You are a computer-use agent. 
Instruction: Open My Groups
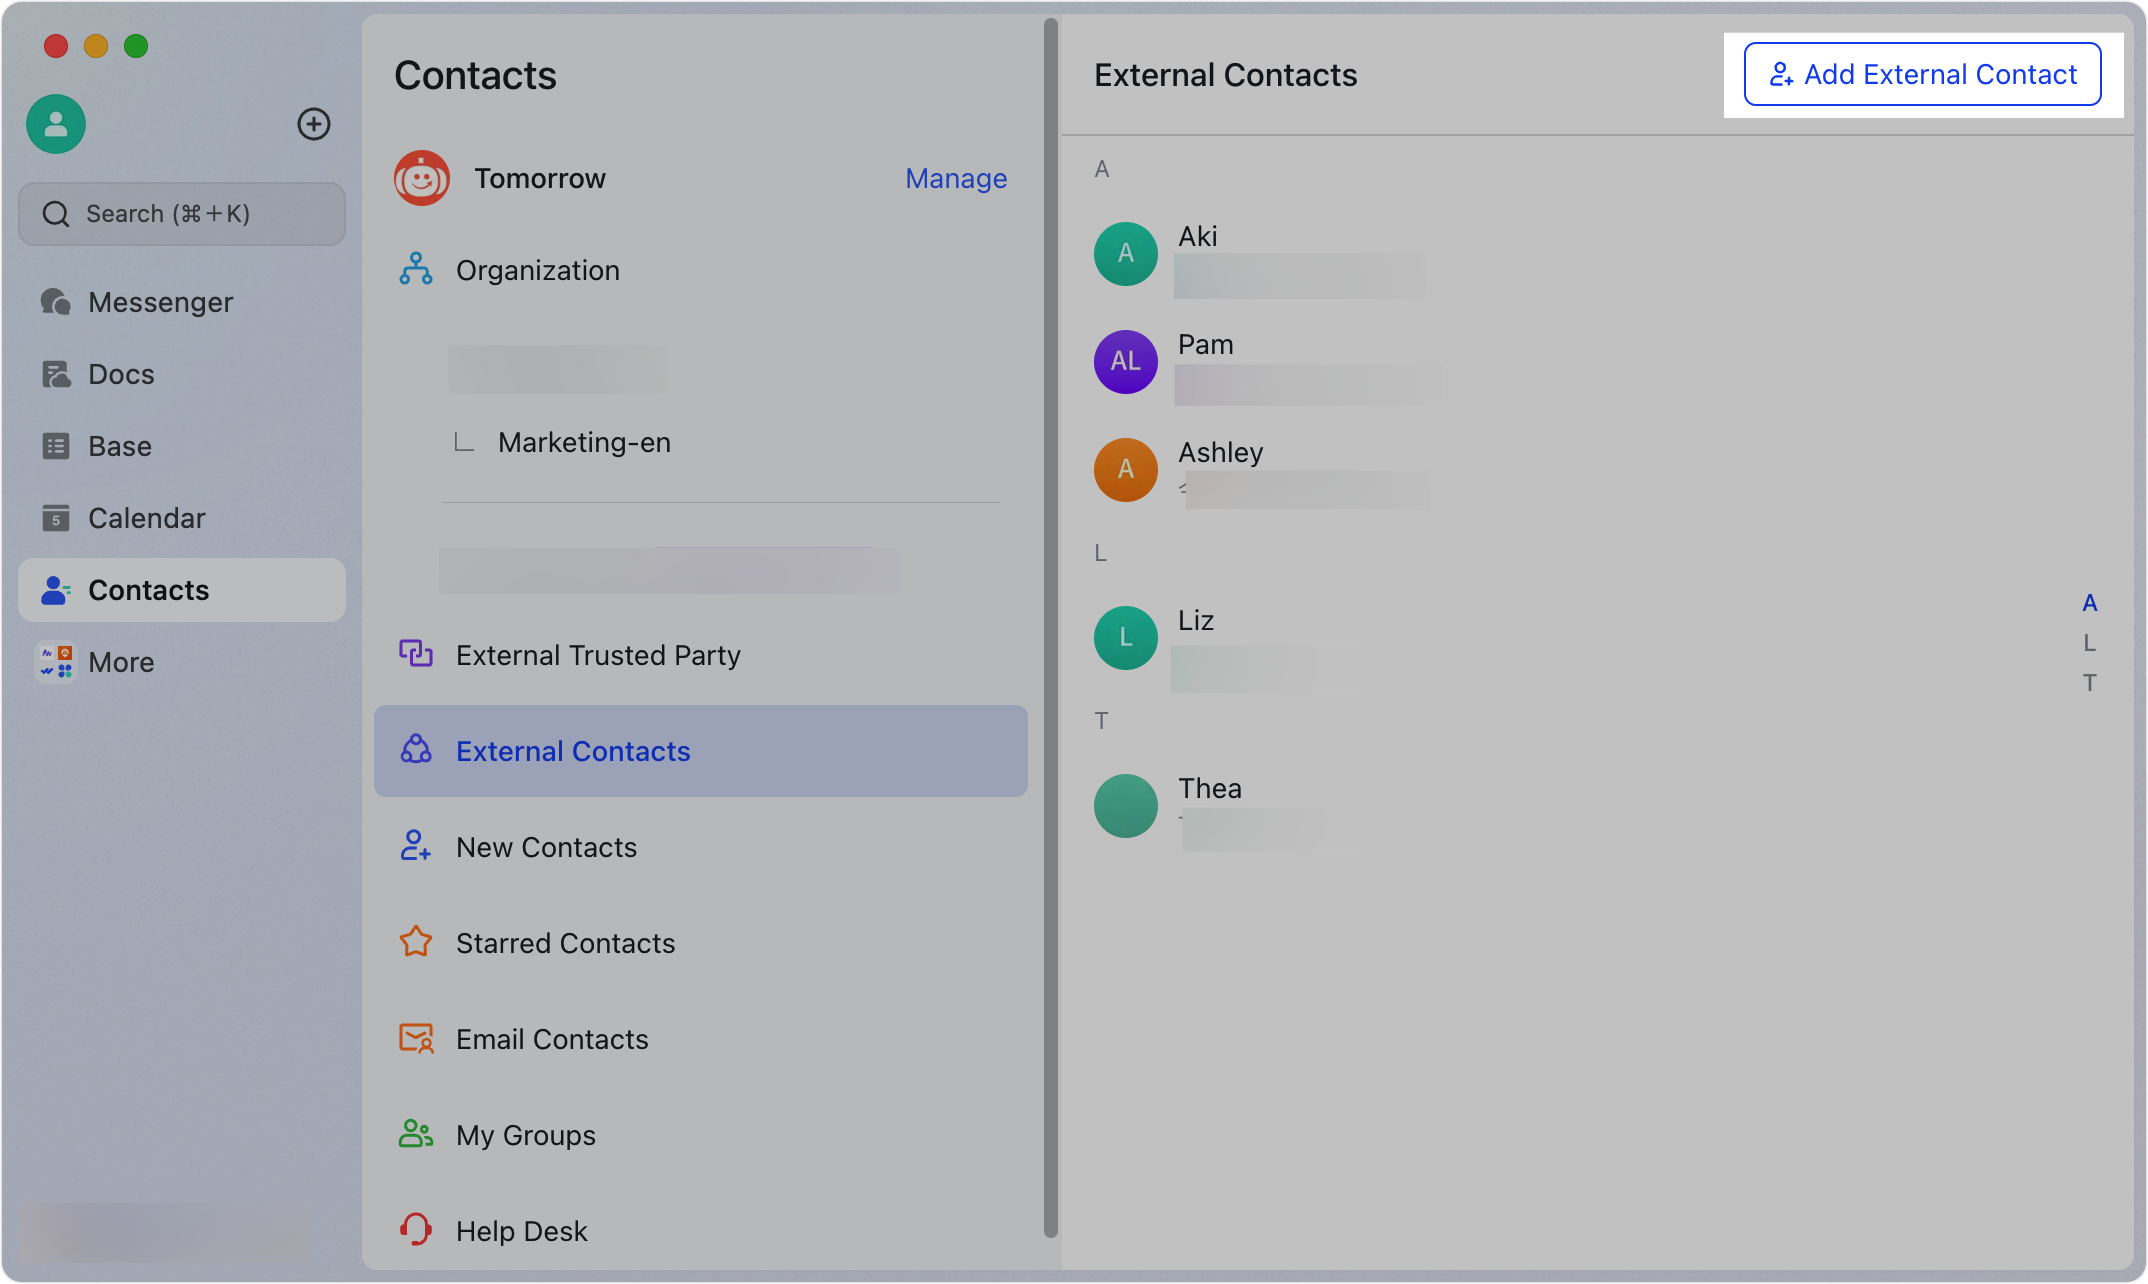525,1134
